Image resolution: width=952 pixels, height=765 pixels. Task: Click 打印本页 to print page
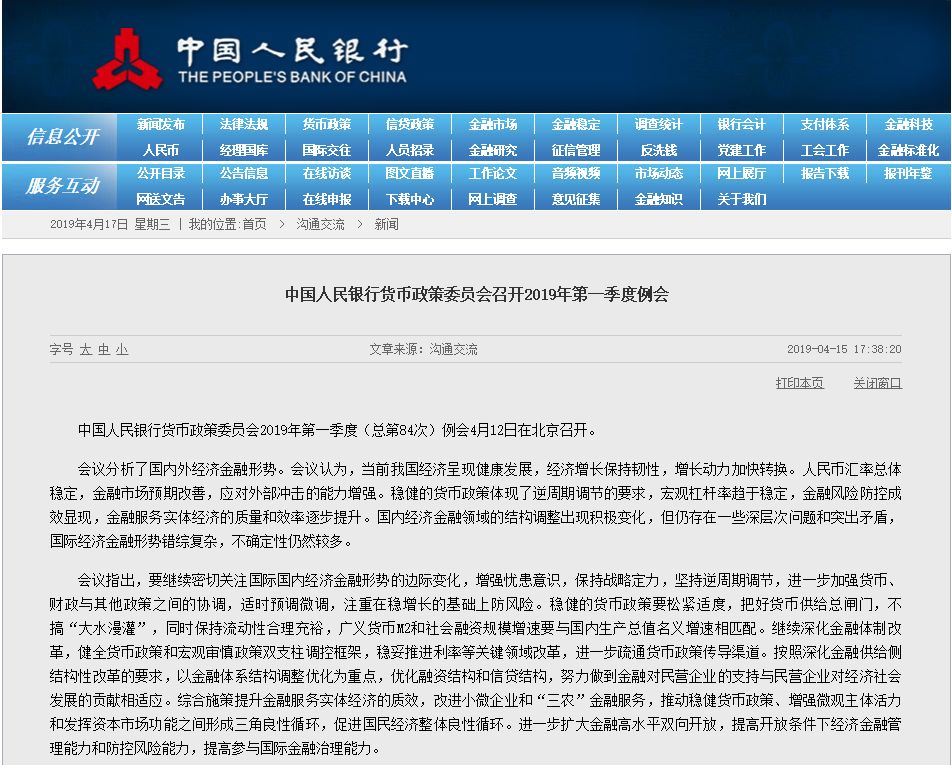(800, 383)
